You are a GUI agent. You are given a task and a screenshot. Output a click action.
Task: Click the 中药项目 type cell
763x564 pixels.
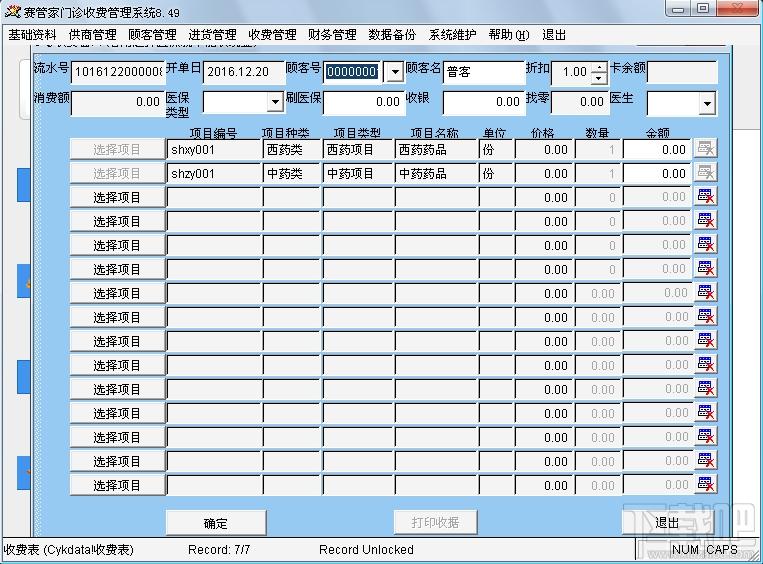point(358,174)
